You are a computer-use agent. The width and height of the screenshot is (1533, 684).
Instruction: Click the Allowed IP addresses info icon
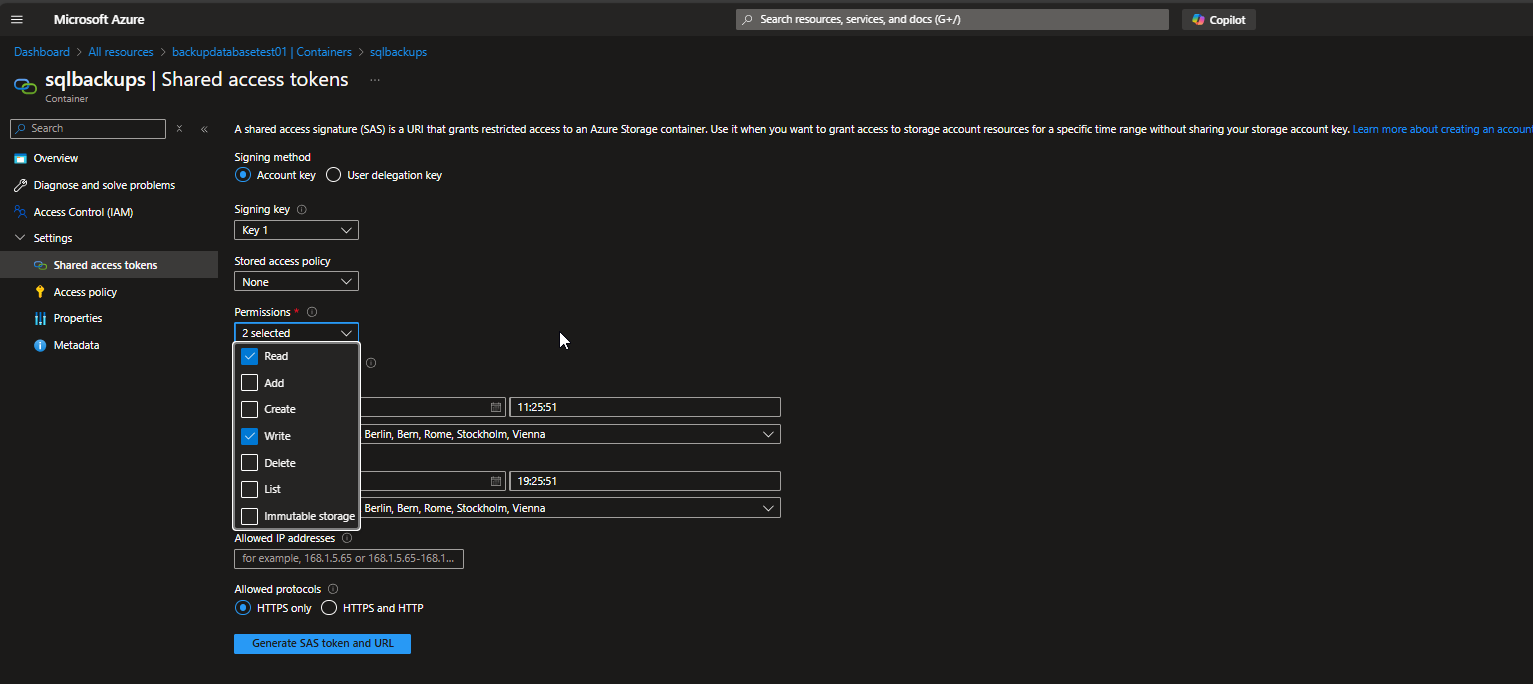click(x=347, y=538)
